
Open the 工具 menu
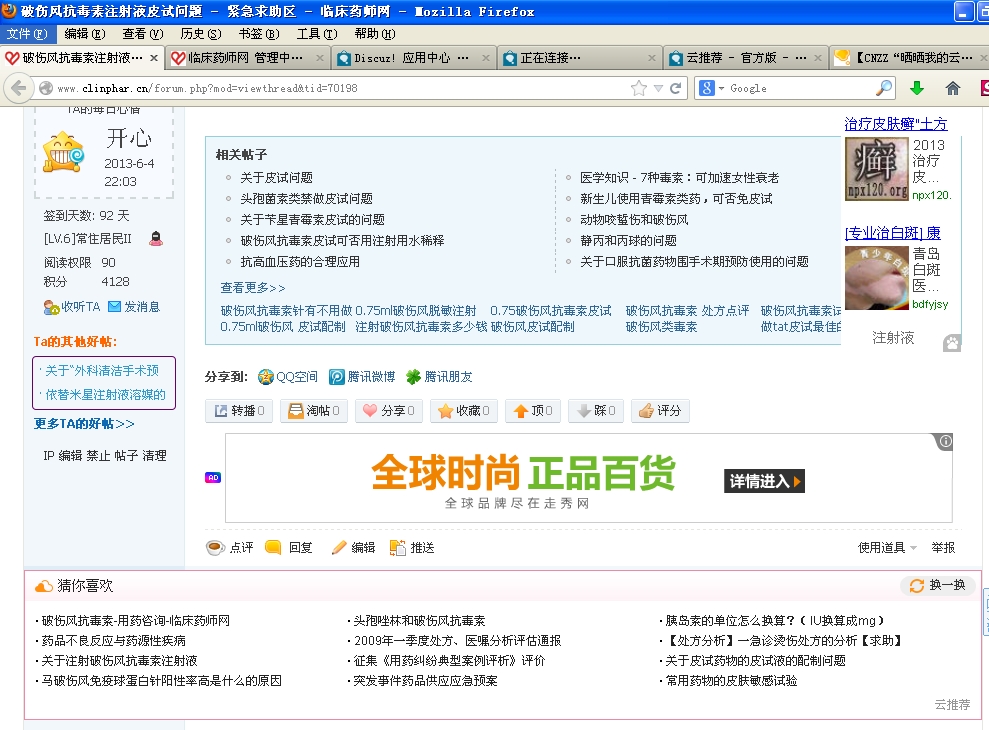coord(317,33)
